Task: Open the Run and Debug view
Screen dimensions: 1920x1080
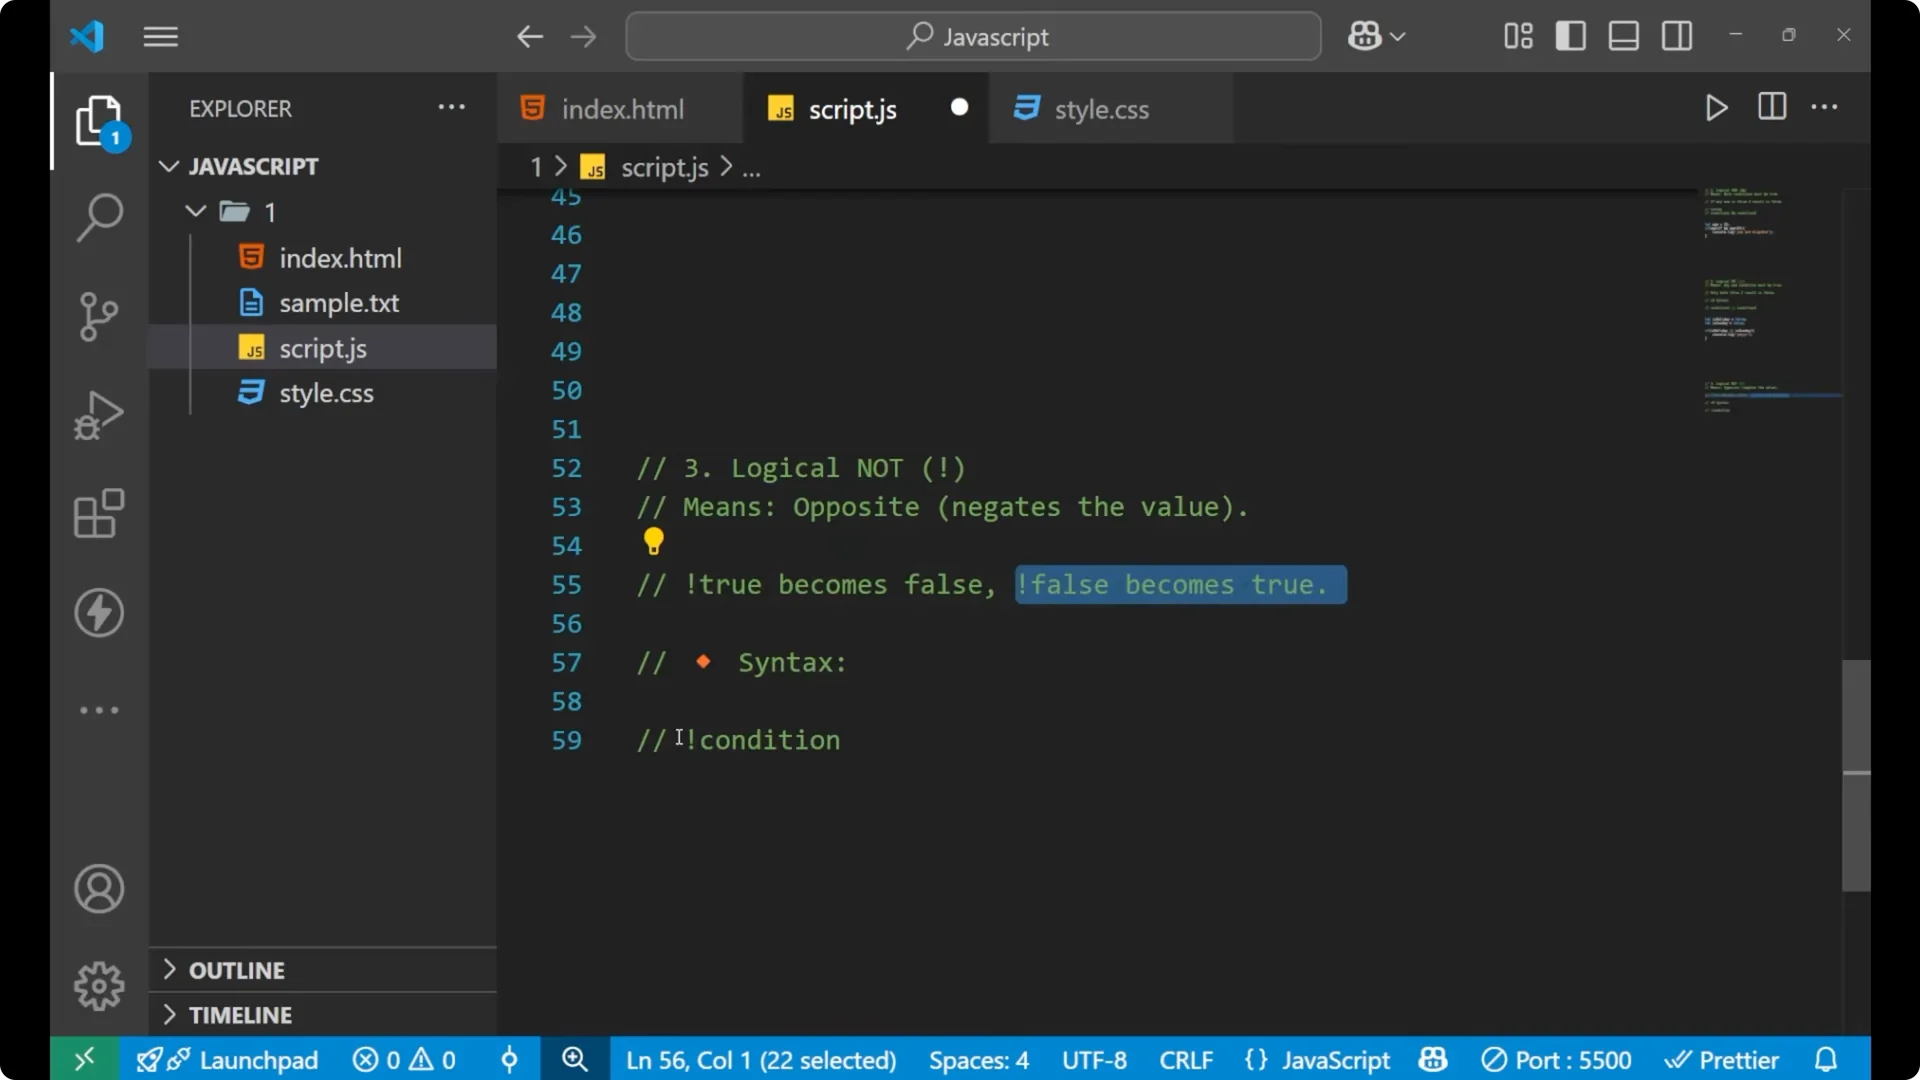Action: [98, 414]
